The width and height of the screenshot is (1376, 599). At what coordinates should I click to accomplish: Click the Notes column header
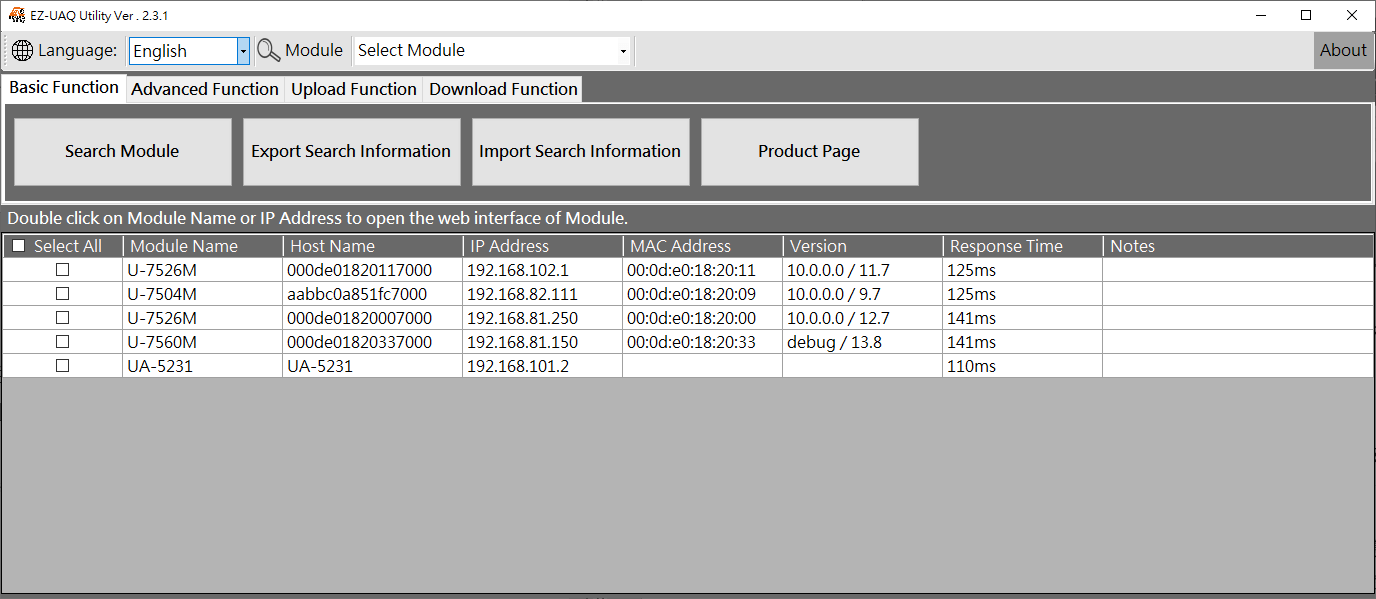pyautogui.click(x=1133, y=245)
